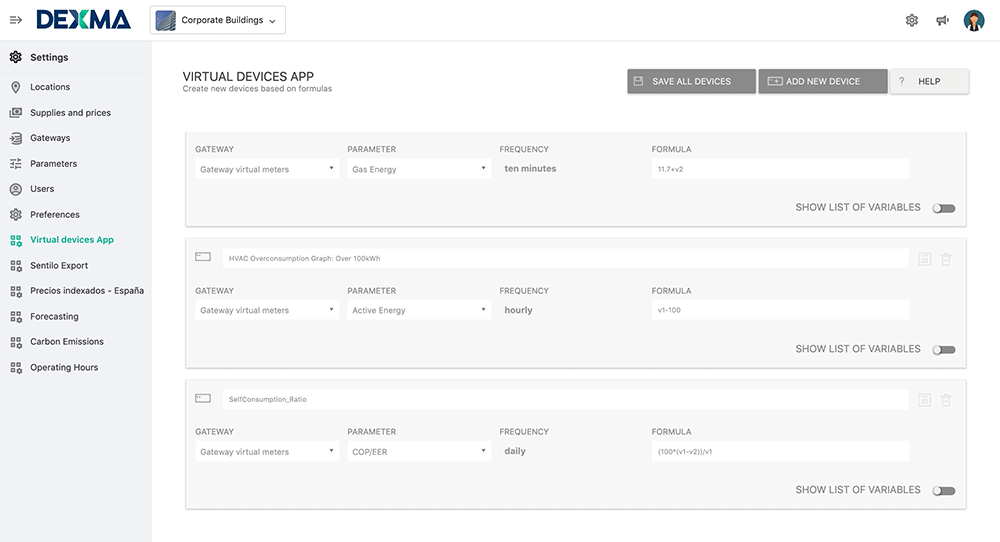
Task: Click the Operating Hours app icon
Action: tap(16, 368)
